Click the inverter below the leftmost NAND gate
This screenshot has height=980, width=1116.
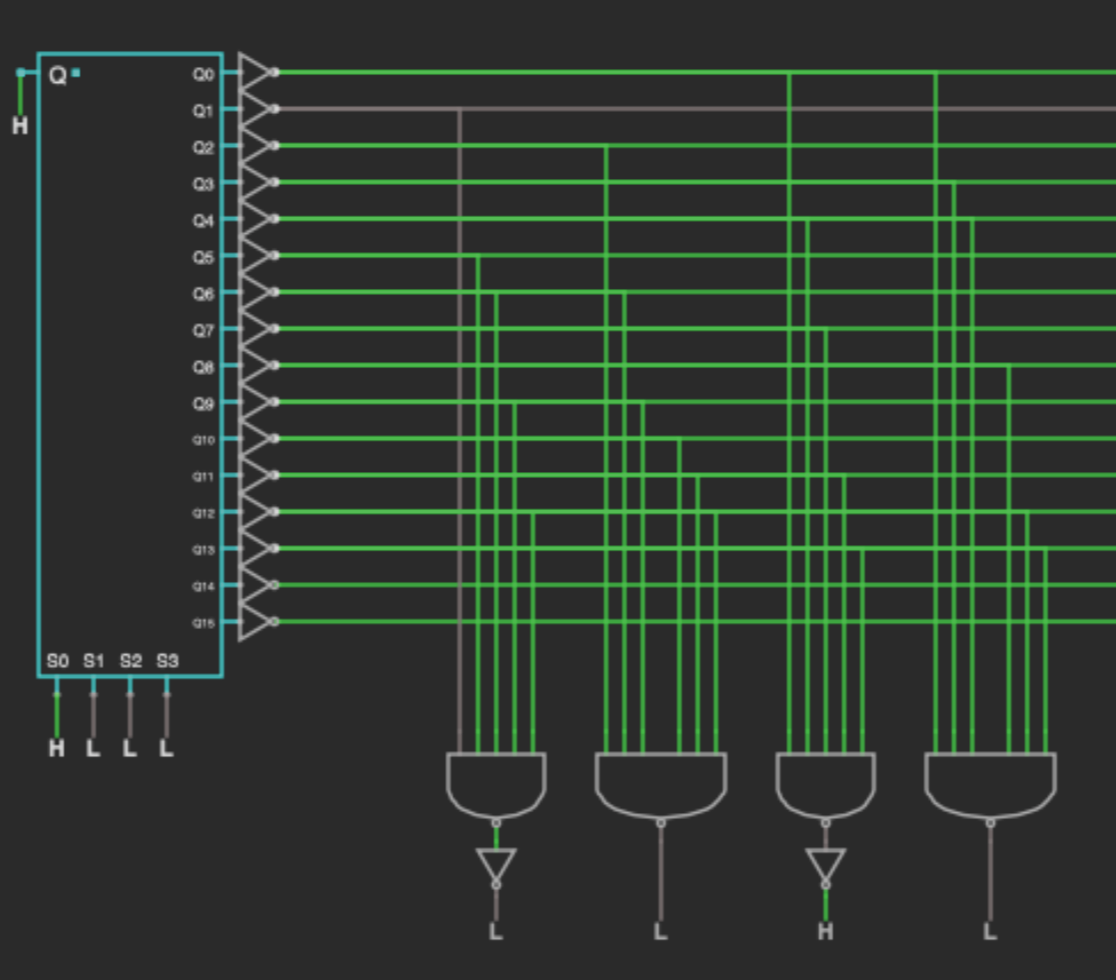[x=496, y=864]
